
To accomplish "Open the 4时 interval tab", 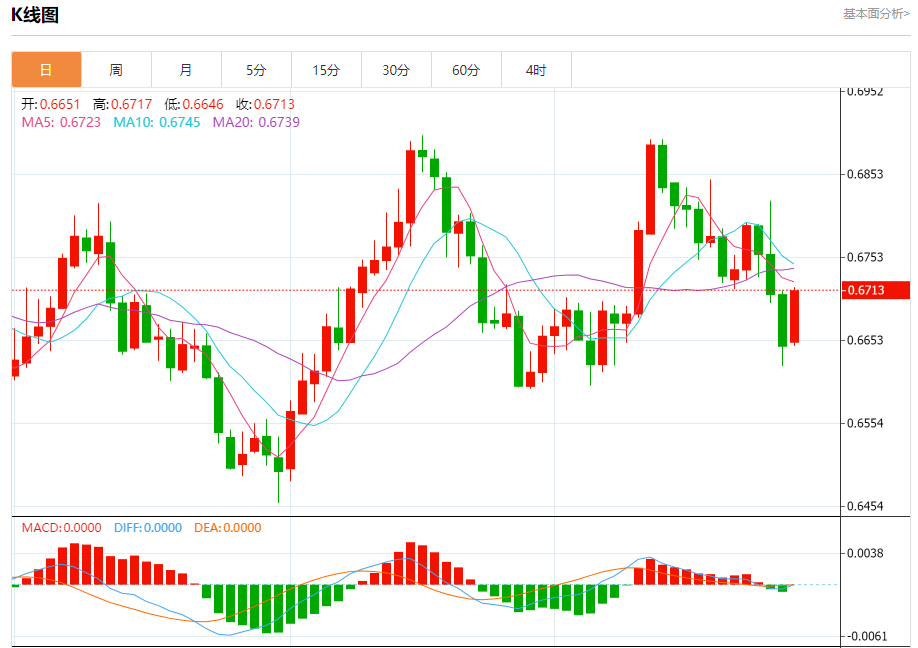I will point(536,70).
